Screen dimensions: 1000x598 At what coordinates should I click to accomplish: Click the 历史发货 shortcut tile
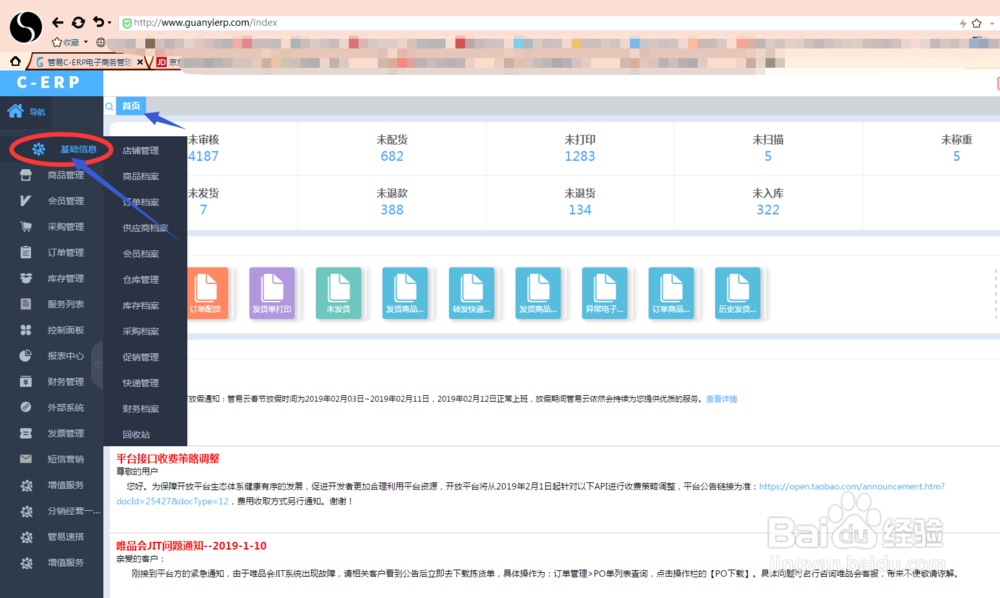click(x=737, y=293)
